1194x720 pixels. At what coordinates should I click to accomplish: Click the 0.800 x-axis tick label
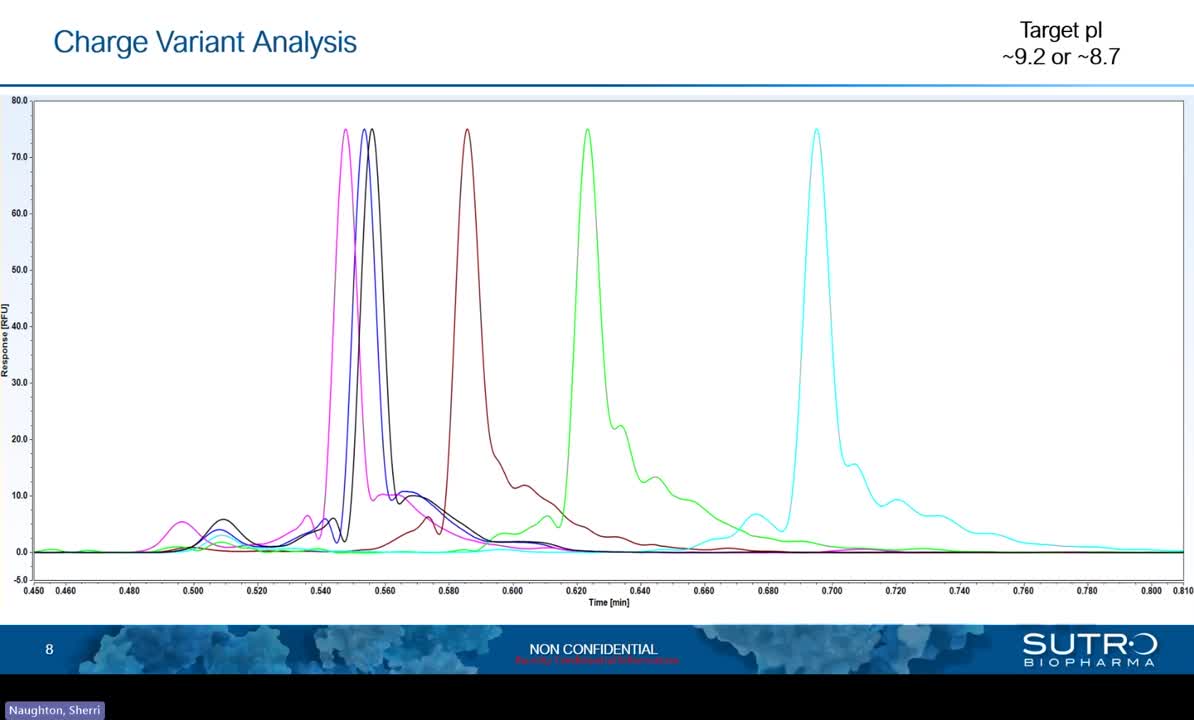coord(1151,591)
